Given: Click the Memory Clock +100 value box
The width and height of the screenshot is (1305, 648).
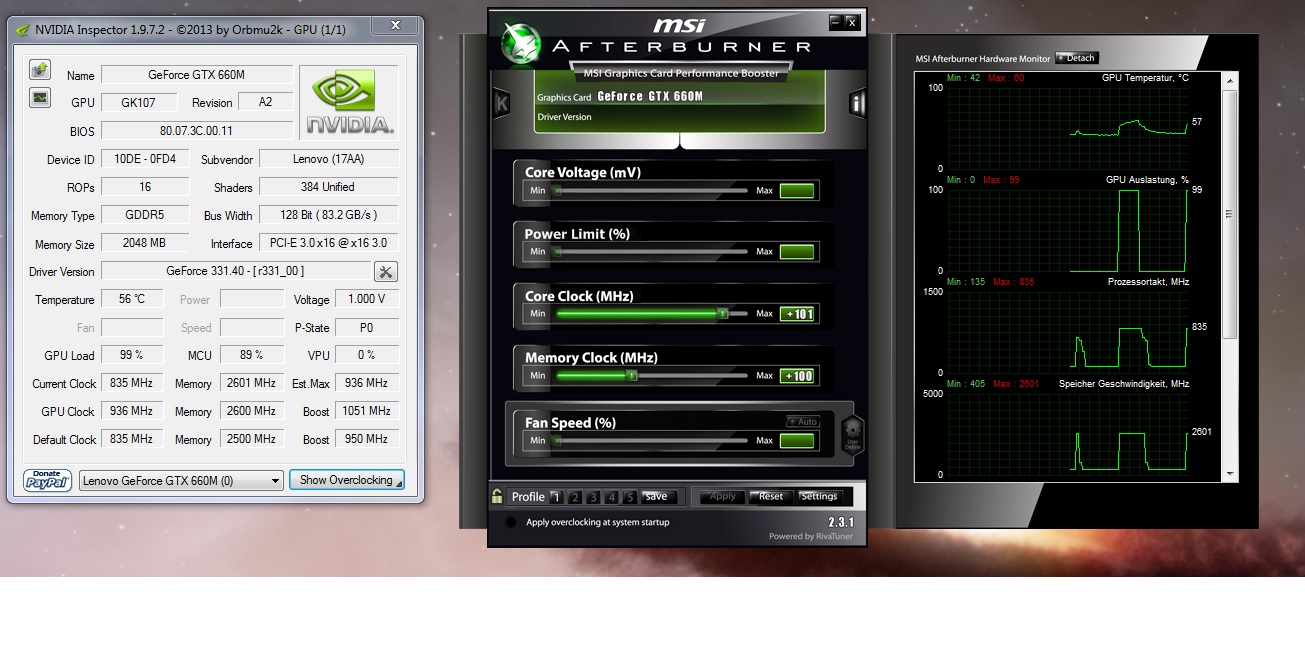Looking at the screenshot, I should point(798,376).
